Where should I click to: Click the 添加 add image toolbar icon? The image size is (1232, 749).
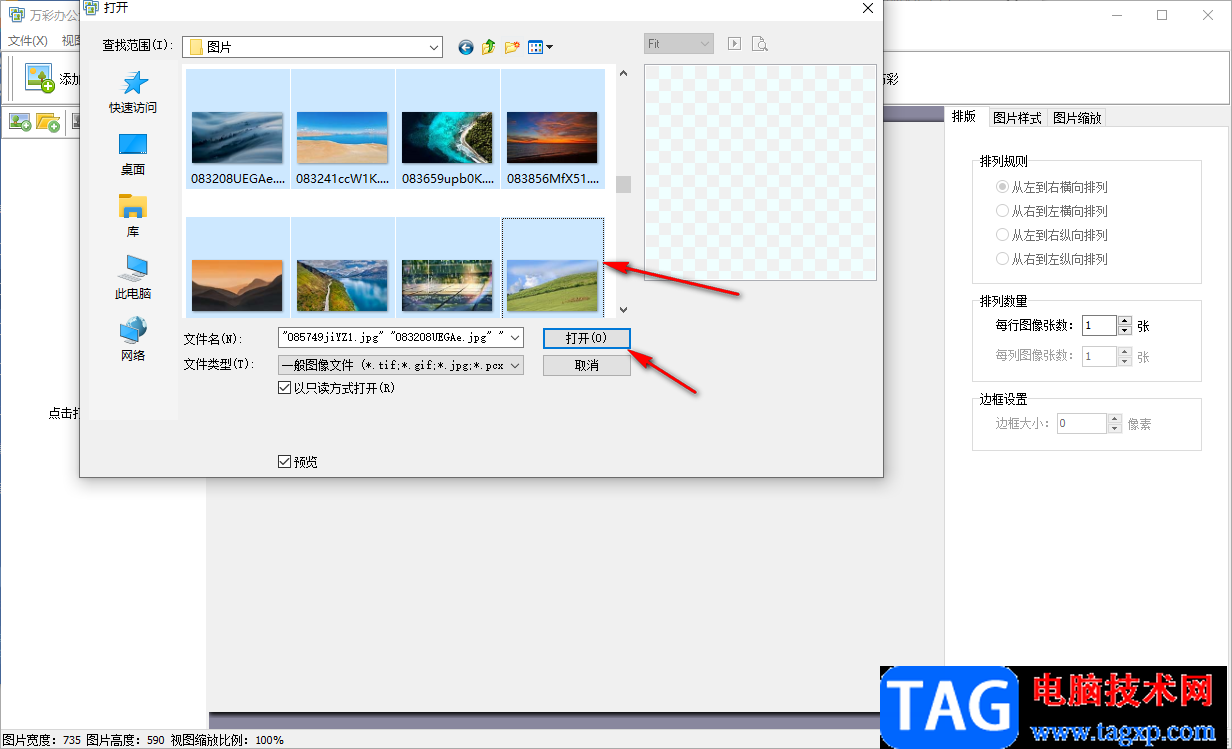point(39,78)
